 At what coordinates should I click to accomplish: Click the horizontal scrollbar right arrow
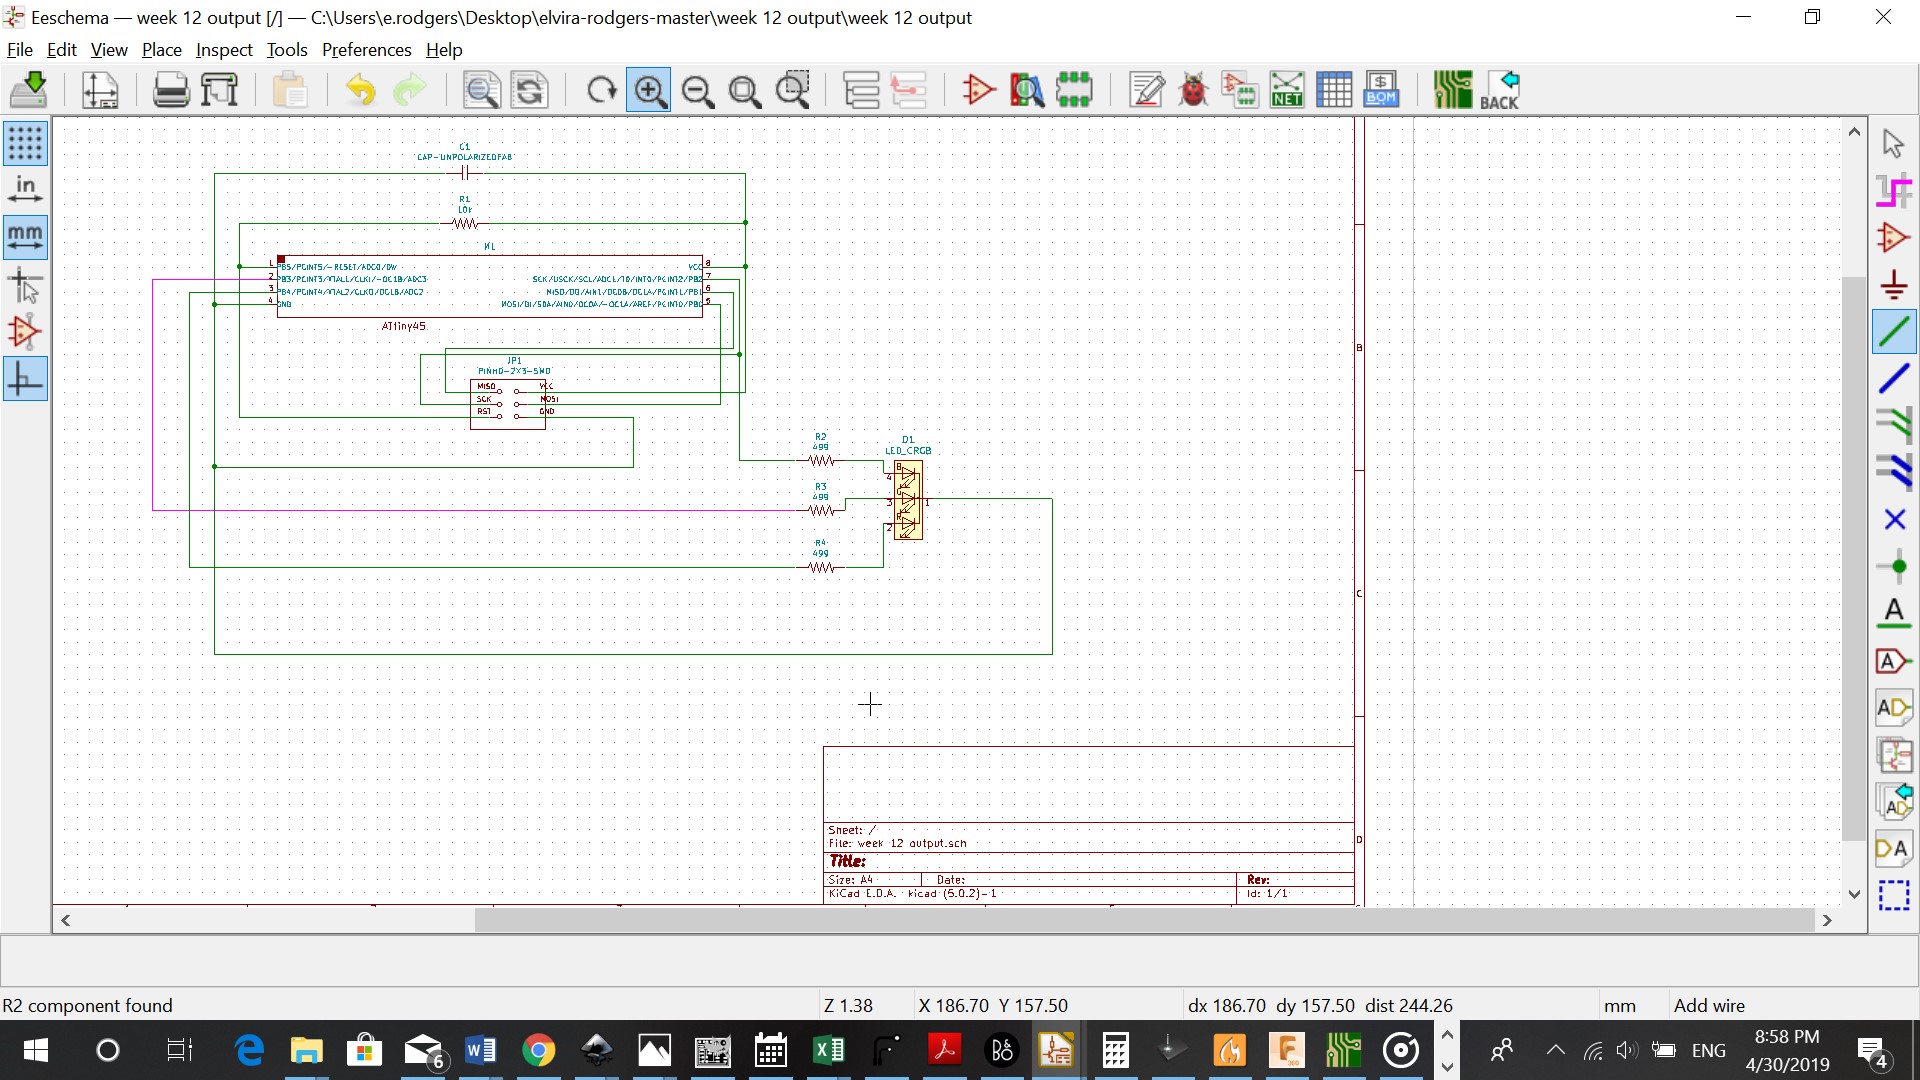(1827, 920)
